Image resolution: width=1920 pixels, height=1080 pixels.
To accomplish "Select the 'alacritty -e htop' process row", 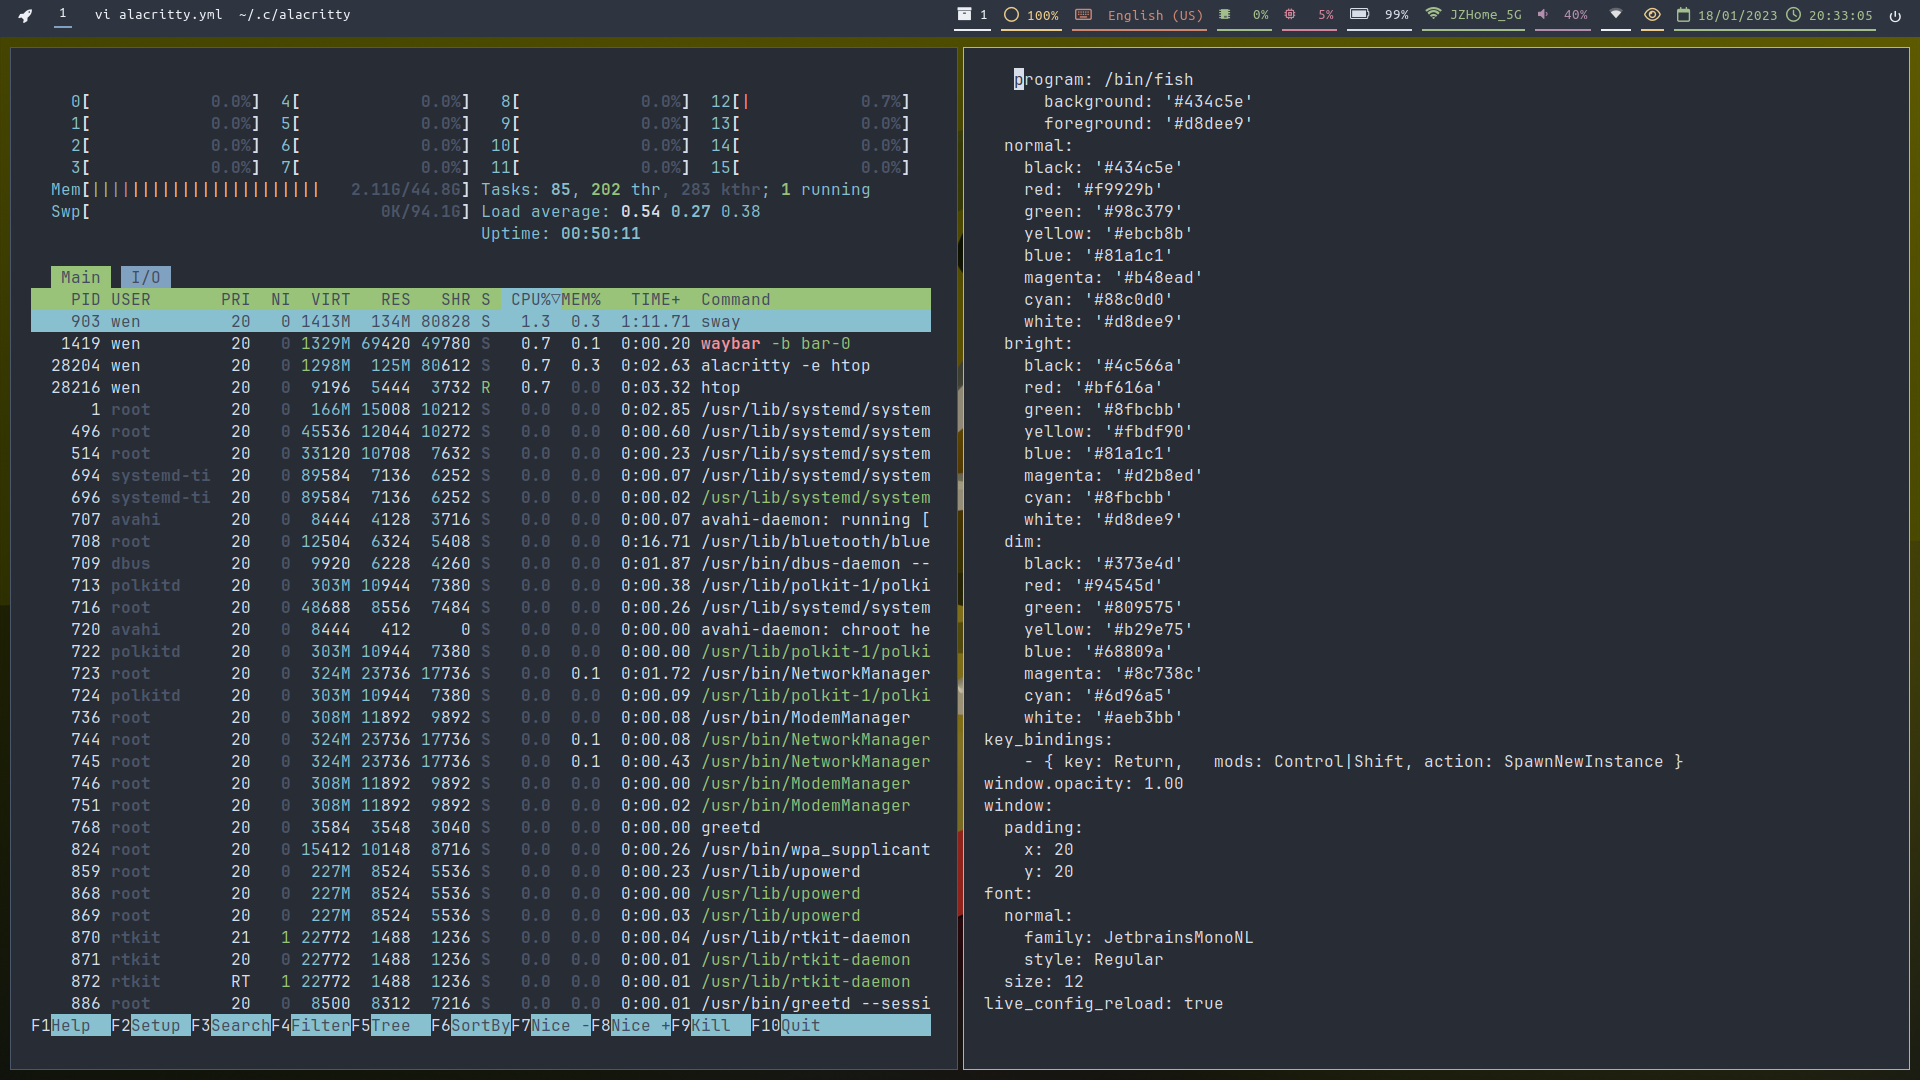I will pos(481,365).
